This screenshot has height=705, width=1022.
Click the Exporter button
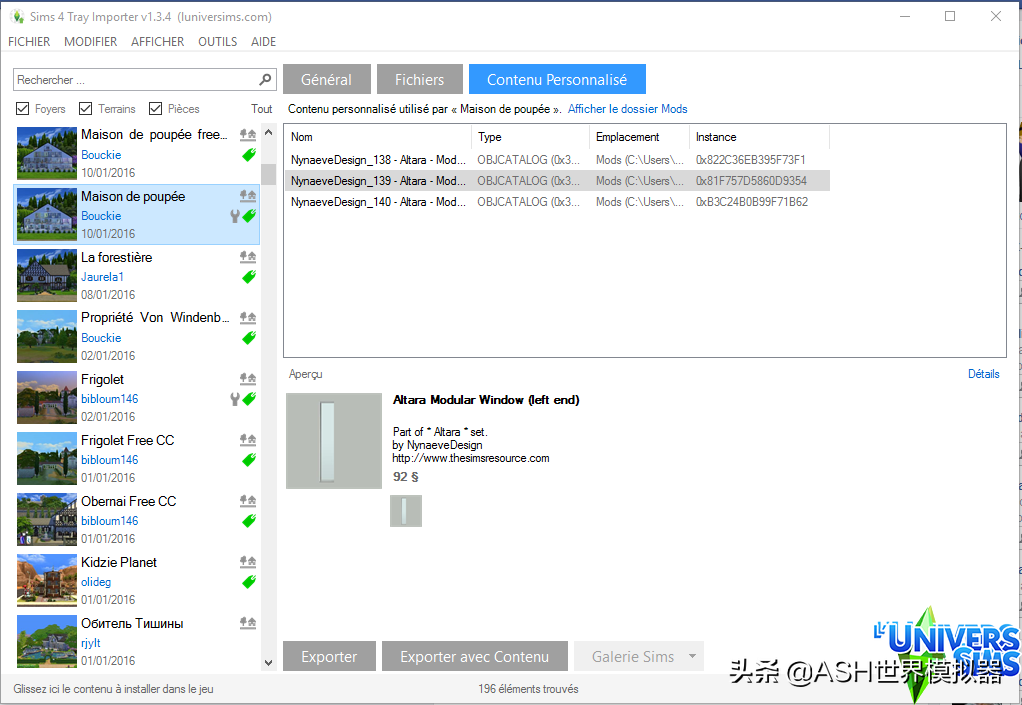pyautogui.click(x=329, y=656)
